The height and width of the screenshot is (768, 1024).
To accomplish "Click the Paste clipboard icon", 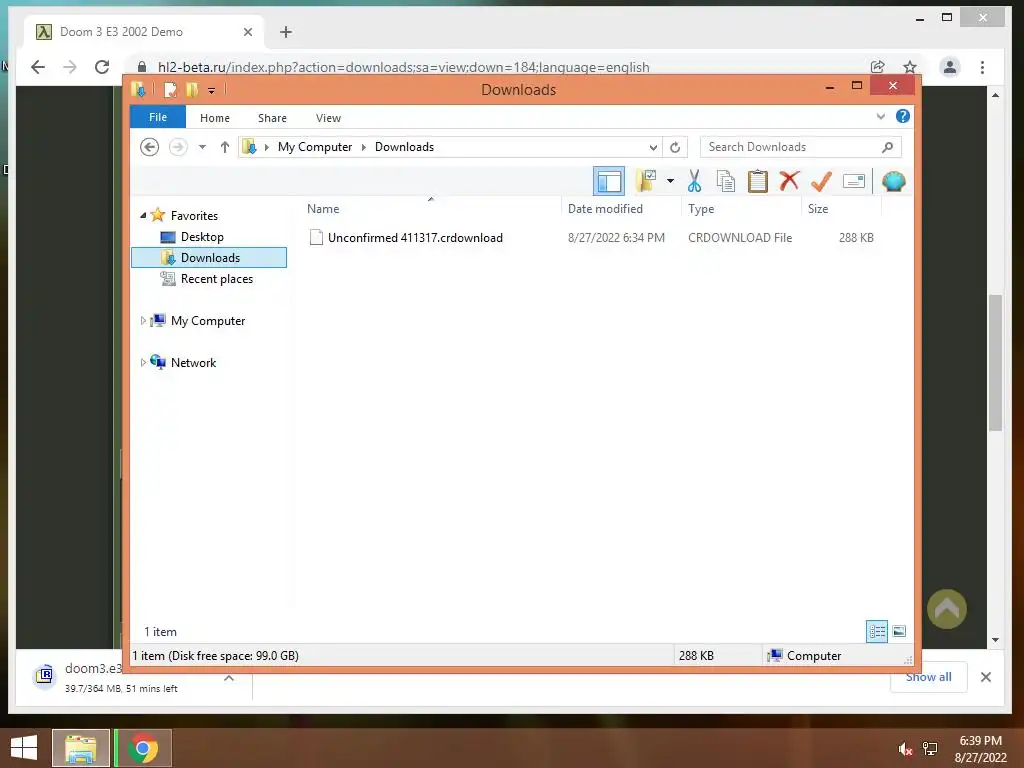I will 758,181.
